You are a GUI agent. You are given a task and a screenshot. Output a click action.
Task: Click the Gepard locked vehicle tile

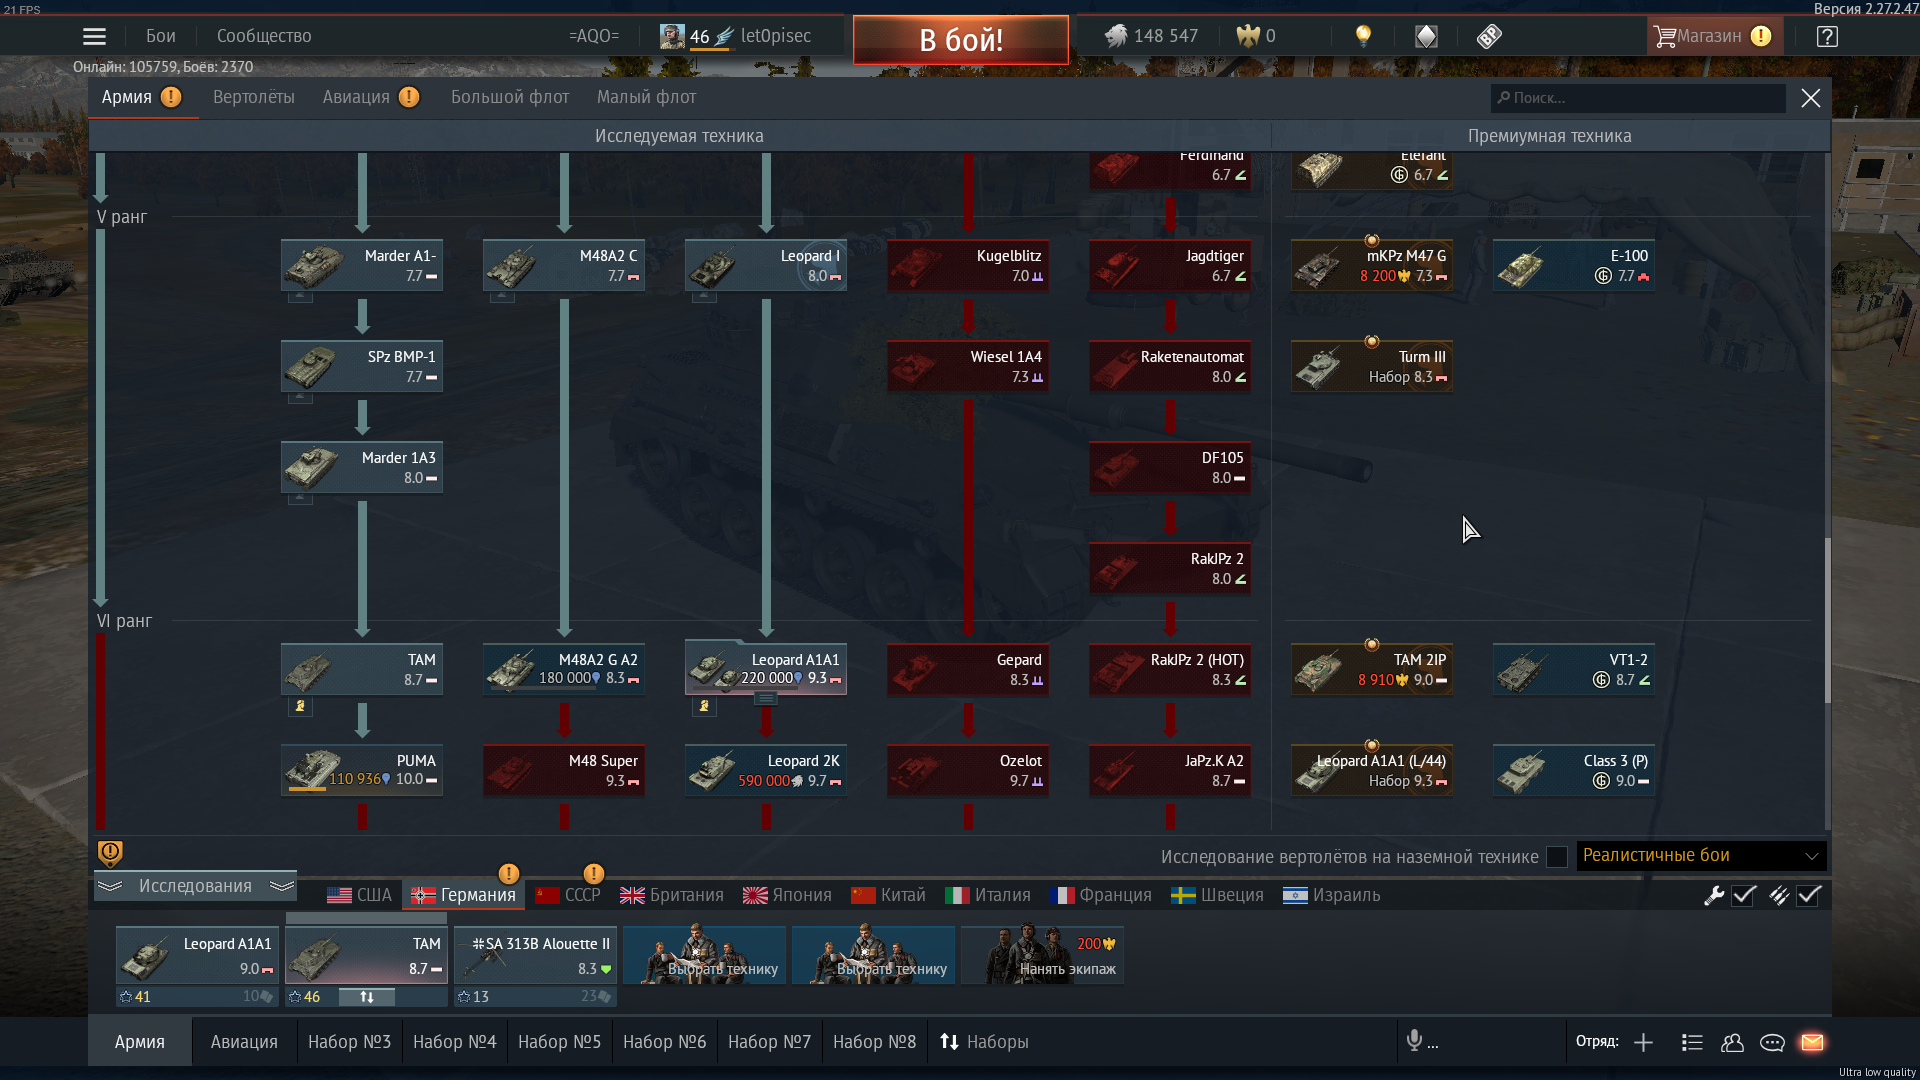pos(968,669)
